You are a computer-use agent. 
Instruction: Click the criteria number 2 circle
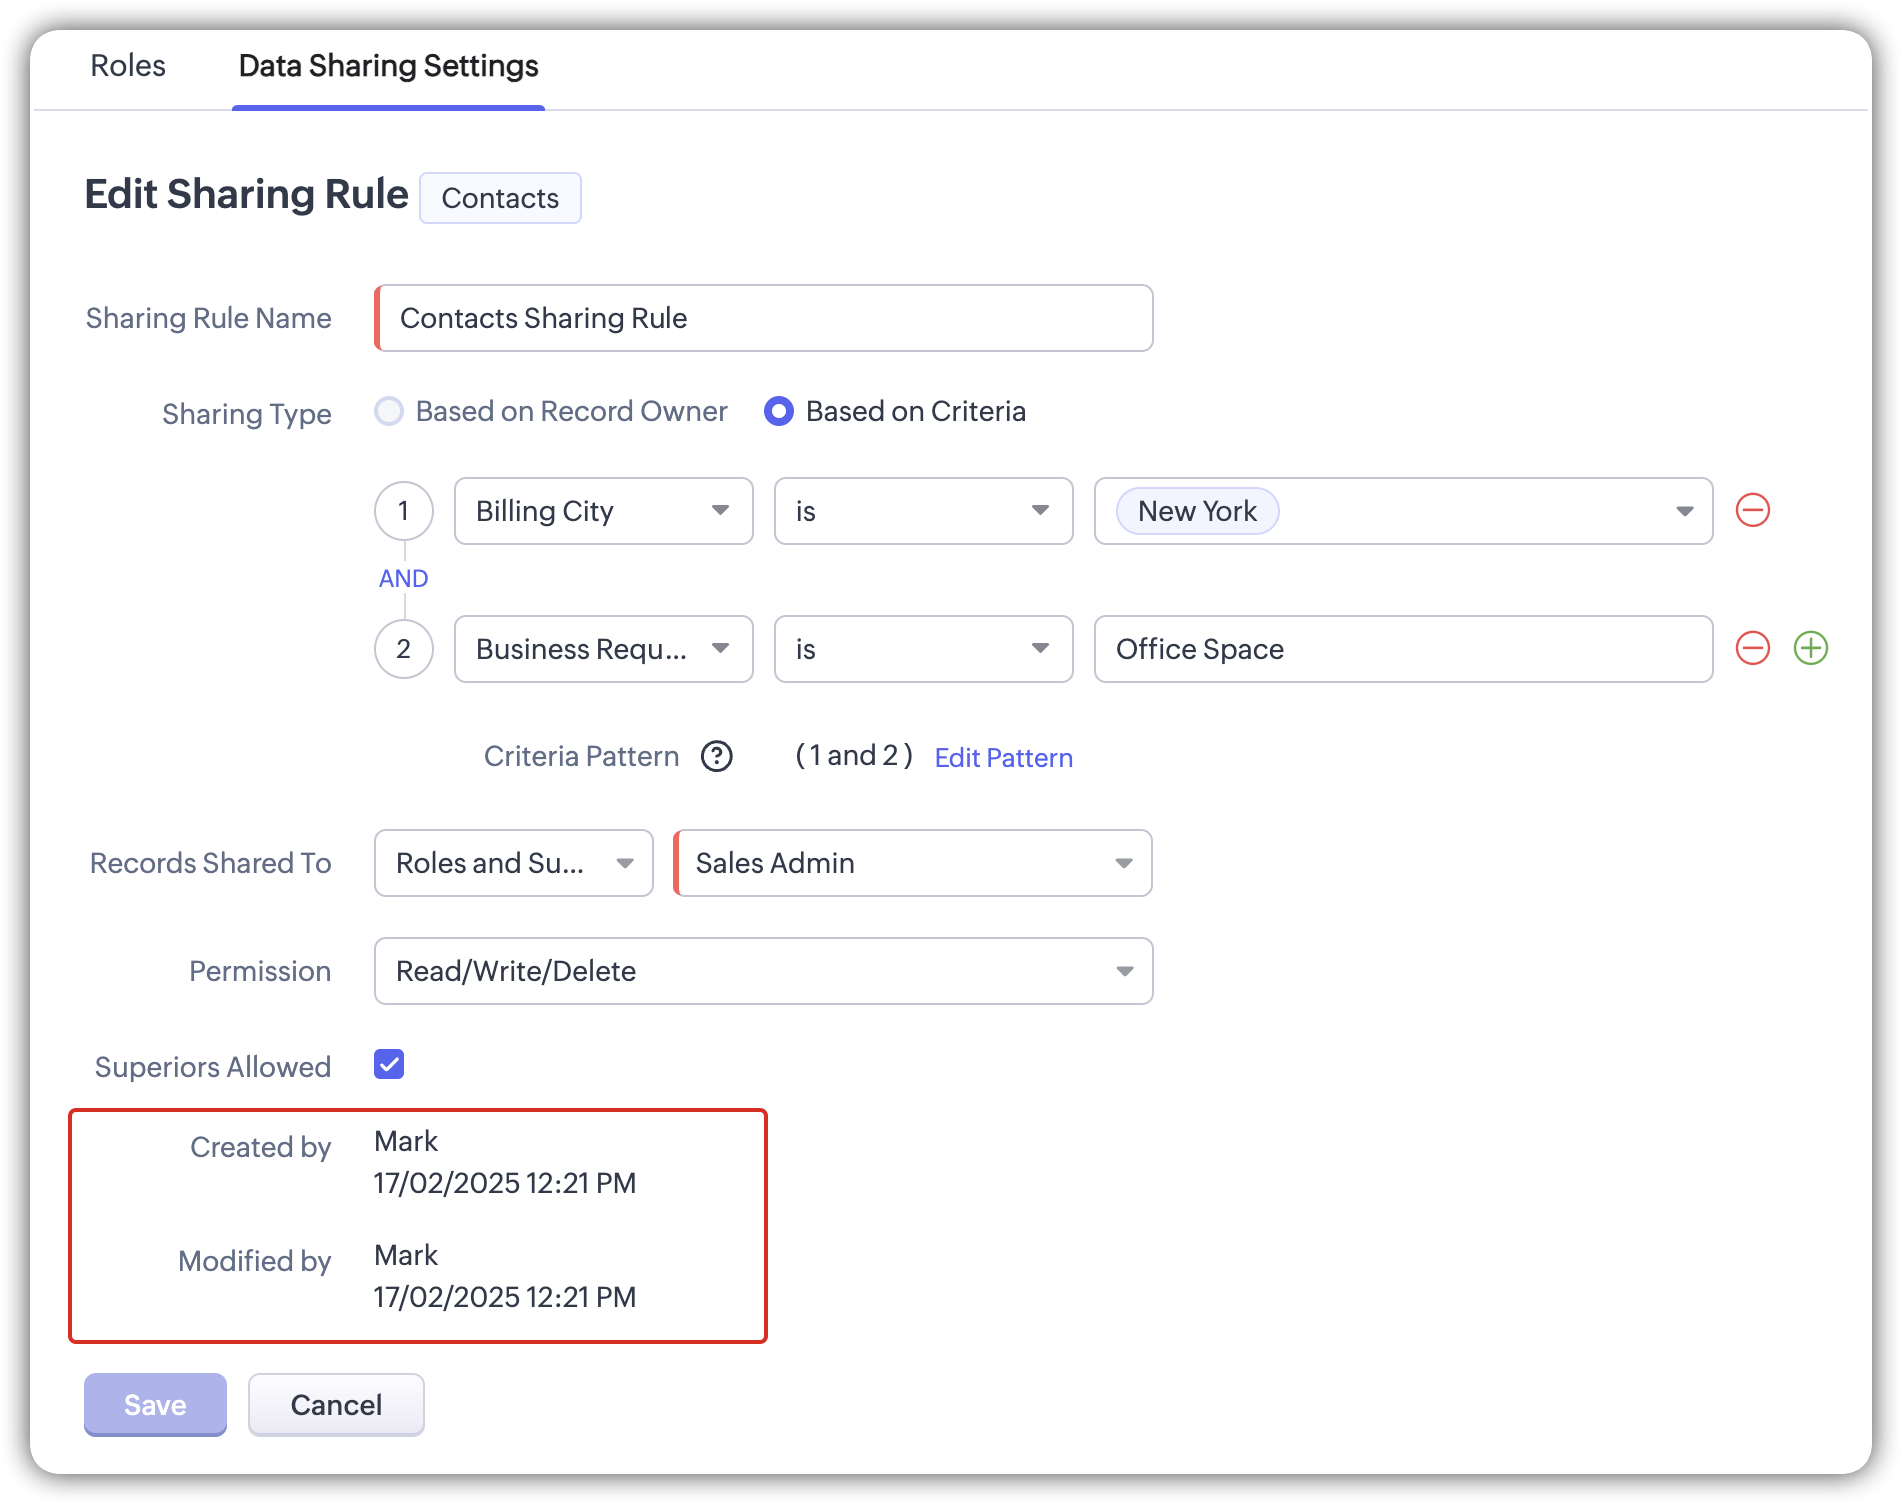point(403,649)
